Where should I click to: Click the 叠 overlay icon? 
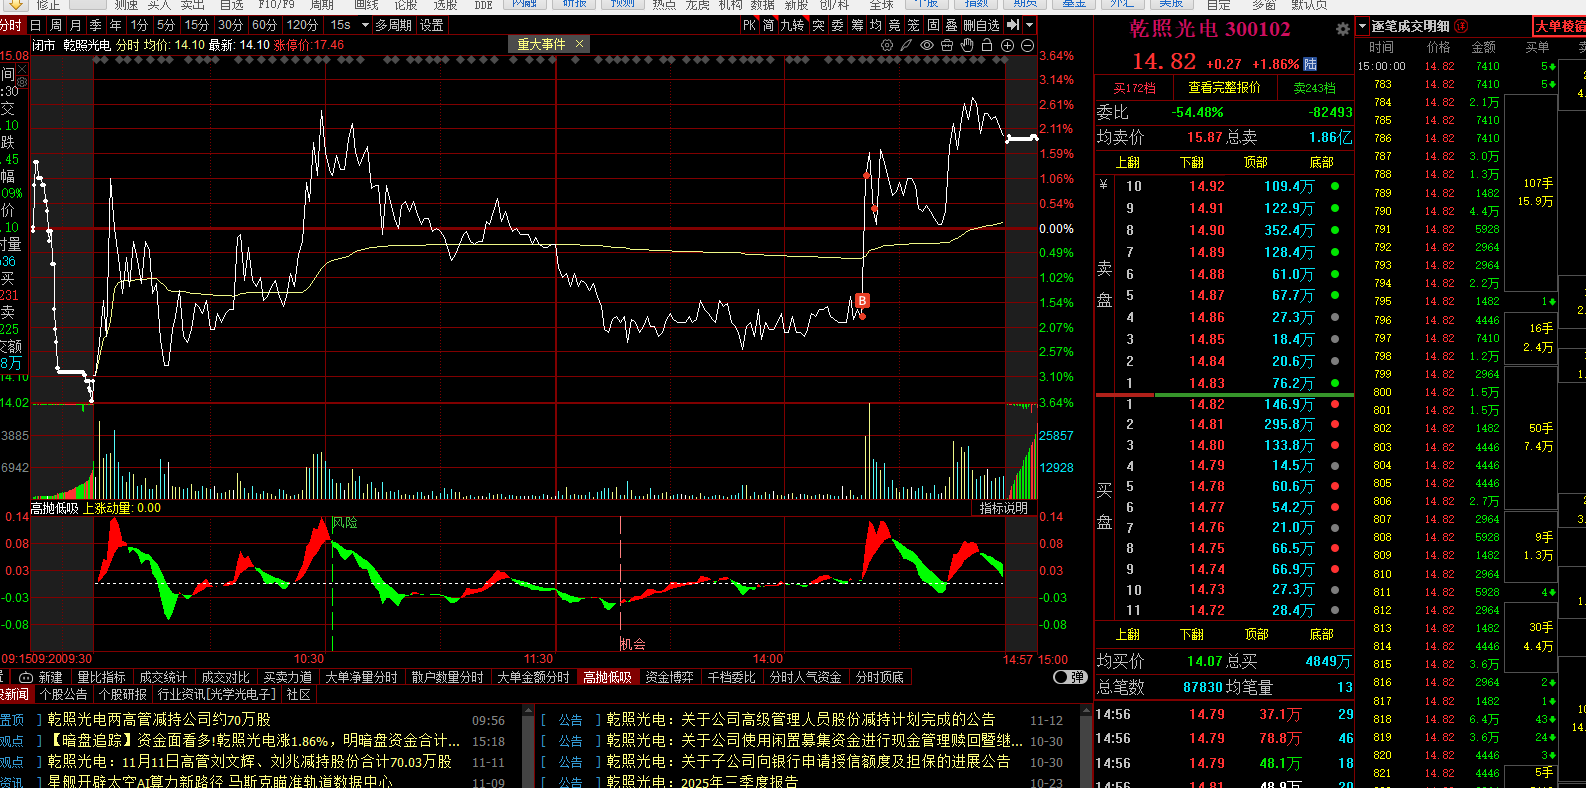[952, 25]
